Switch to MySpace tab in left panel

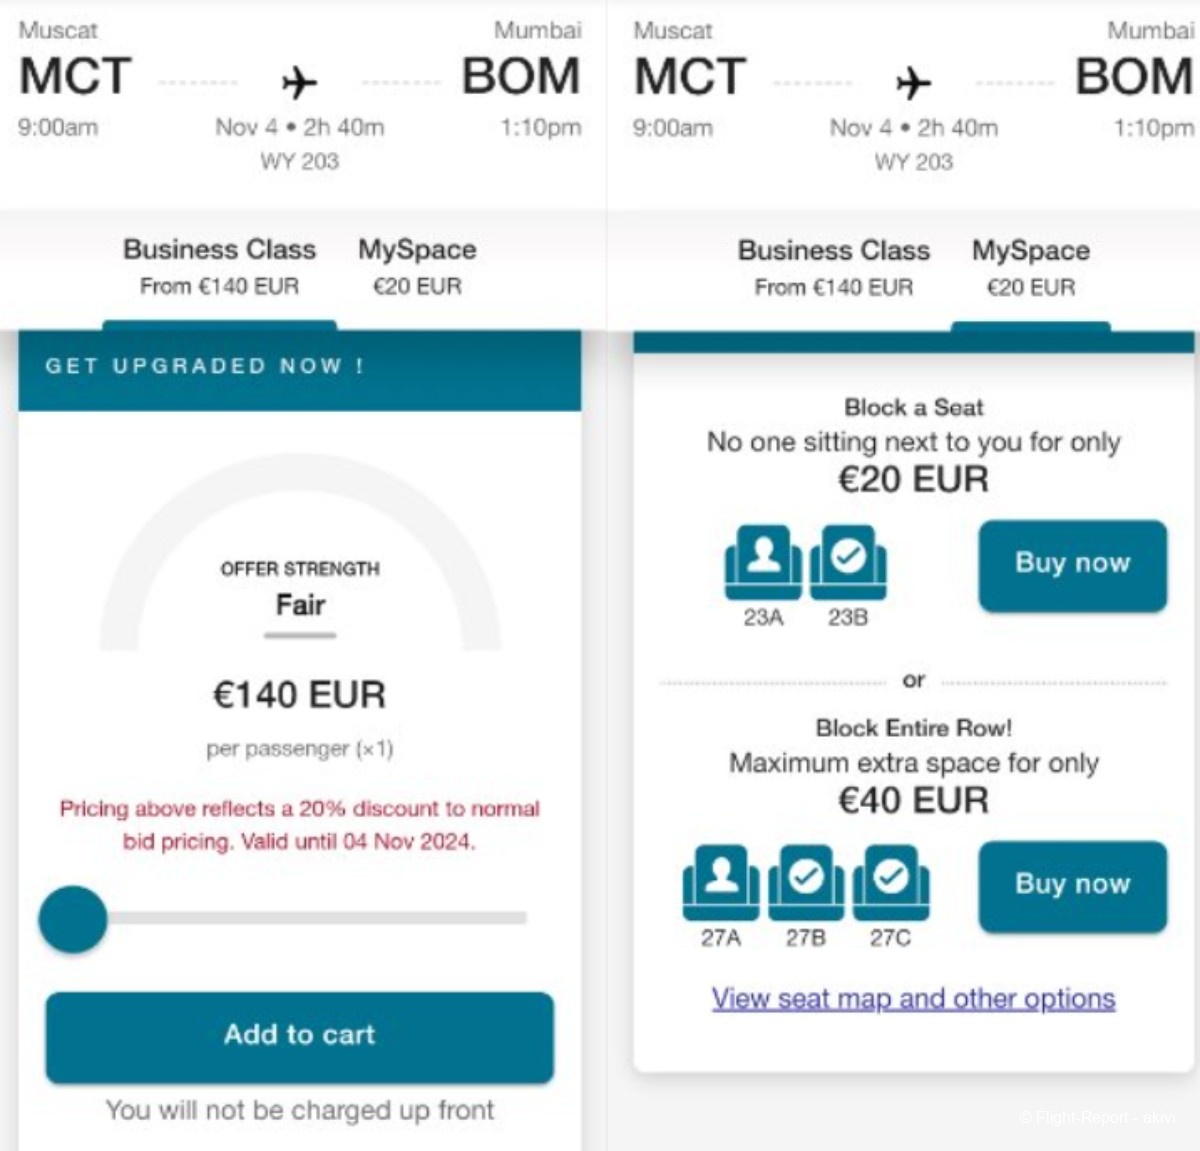[x=417, y=267]
